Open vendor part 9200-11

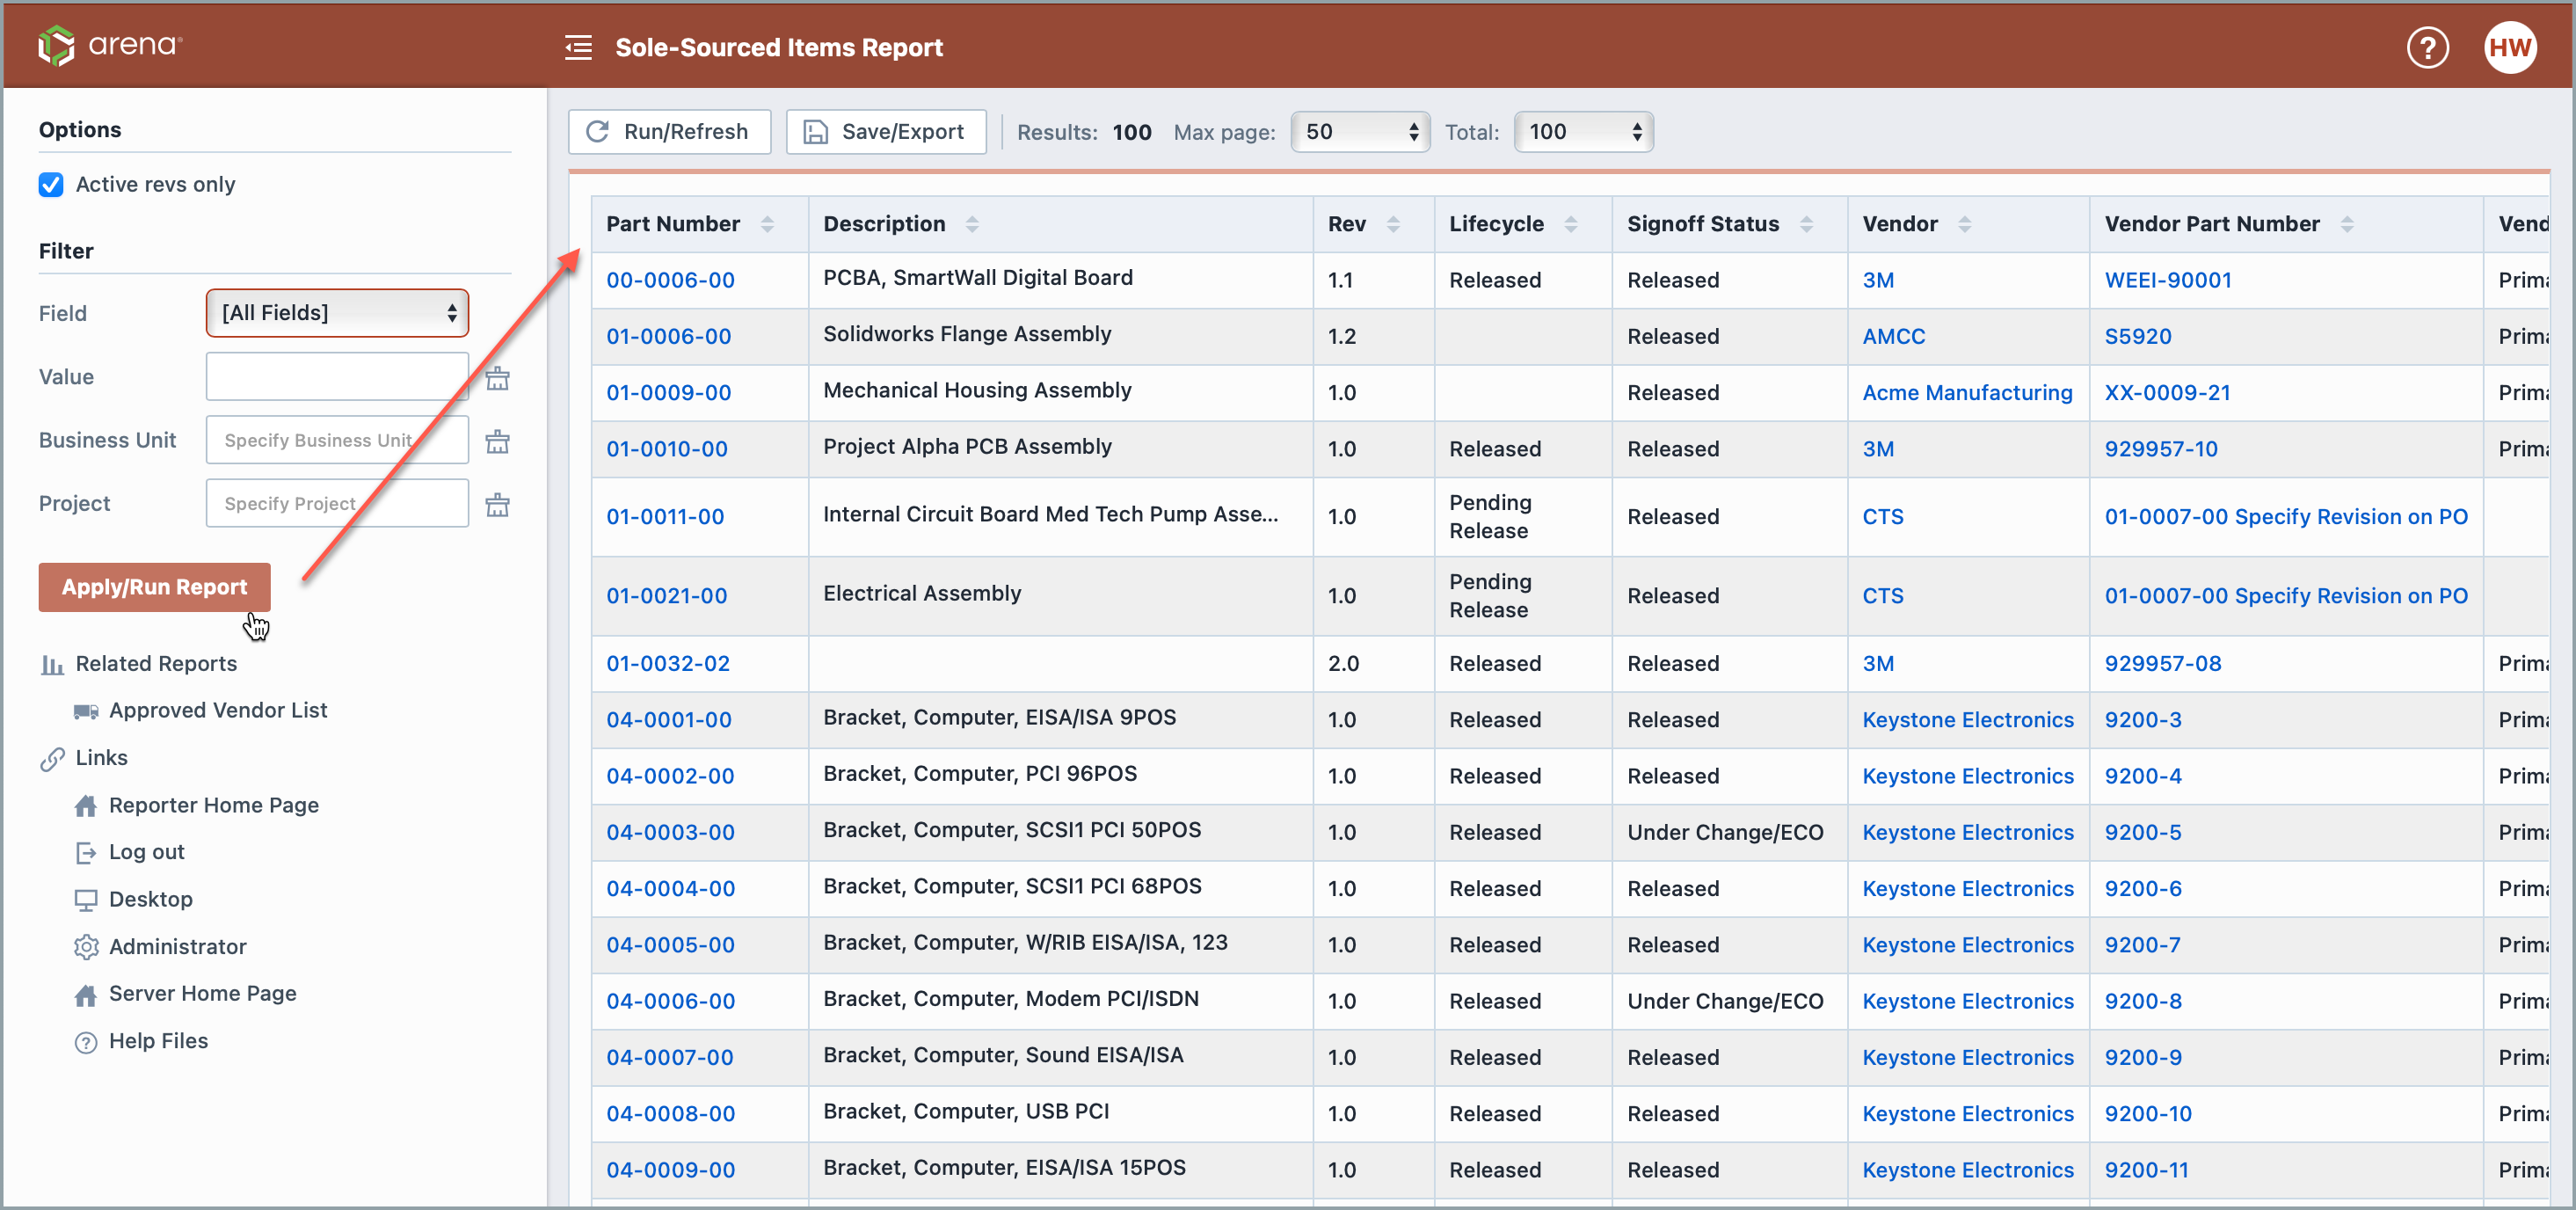(2146, 1170)
